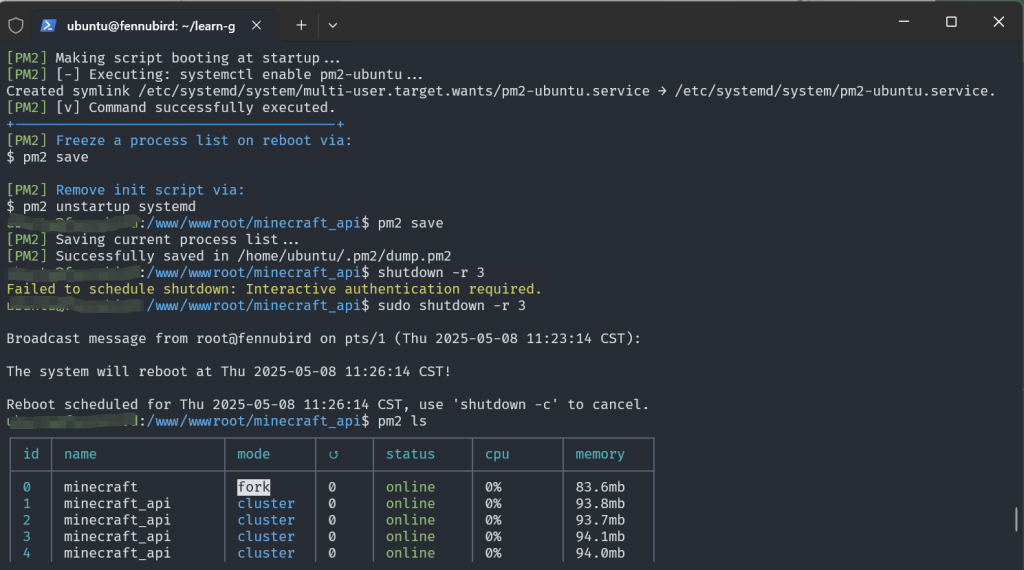This screenshot has width=1024, height=570.
Task: Click the /home/ubuntu/.pm2/dump.pm2 path text
Action: pyautogui.click(x=344, y=256)
